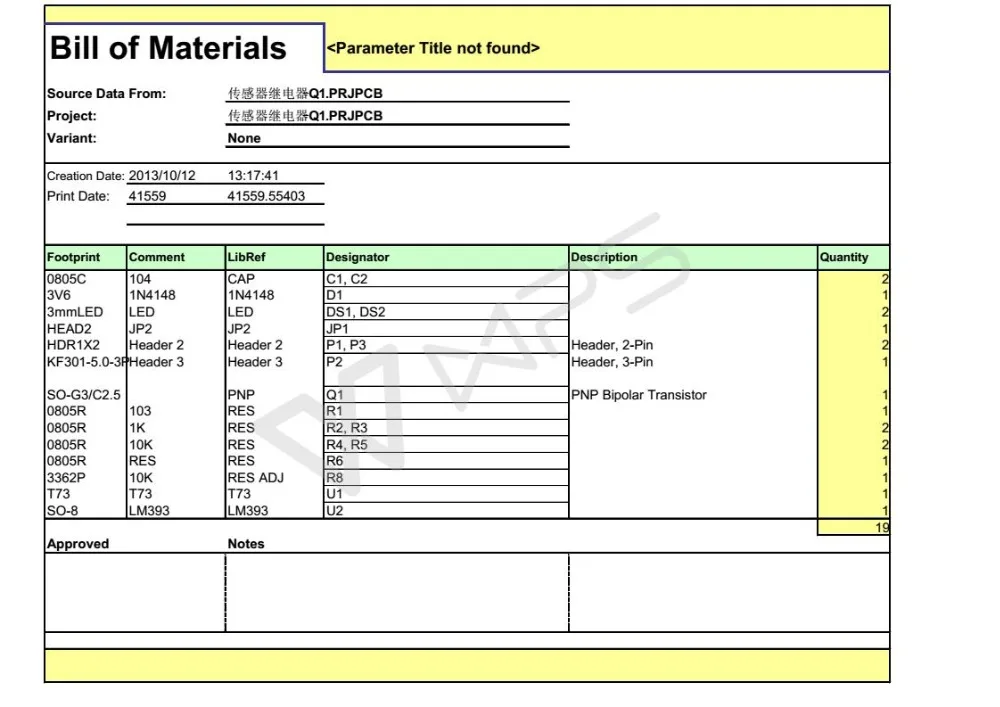Click the 'Approved' label
Screen dimensions: 1000x707
[x=78, y=544]
